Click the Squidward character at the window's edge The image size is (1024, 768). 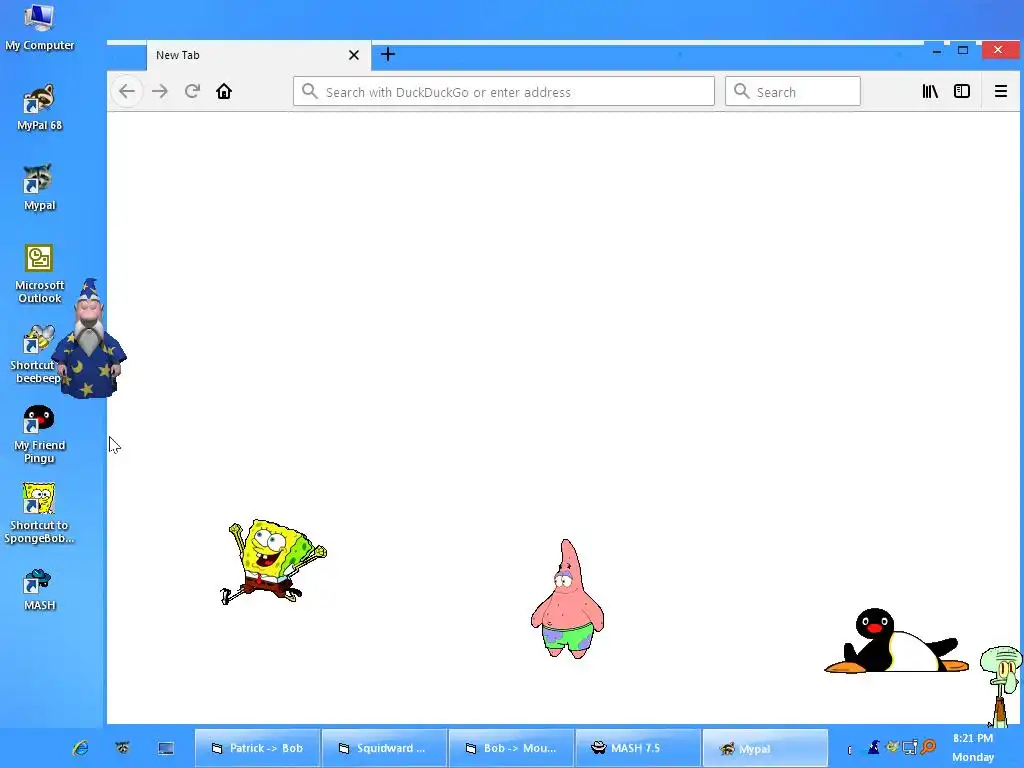click(1001, 685)
